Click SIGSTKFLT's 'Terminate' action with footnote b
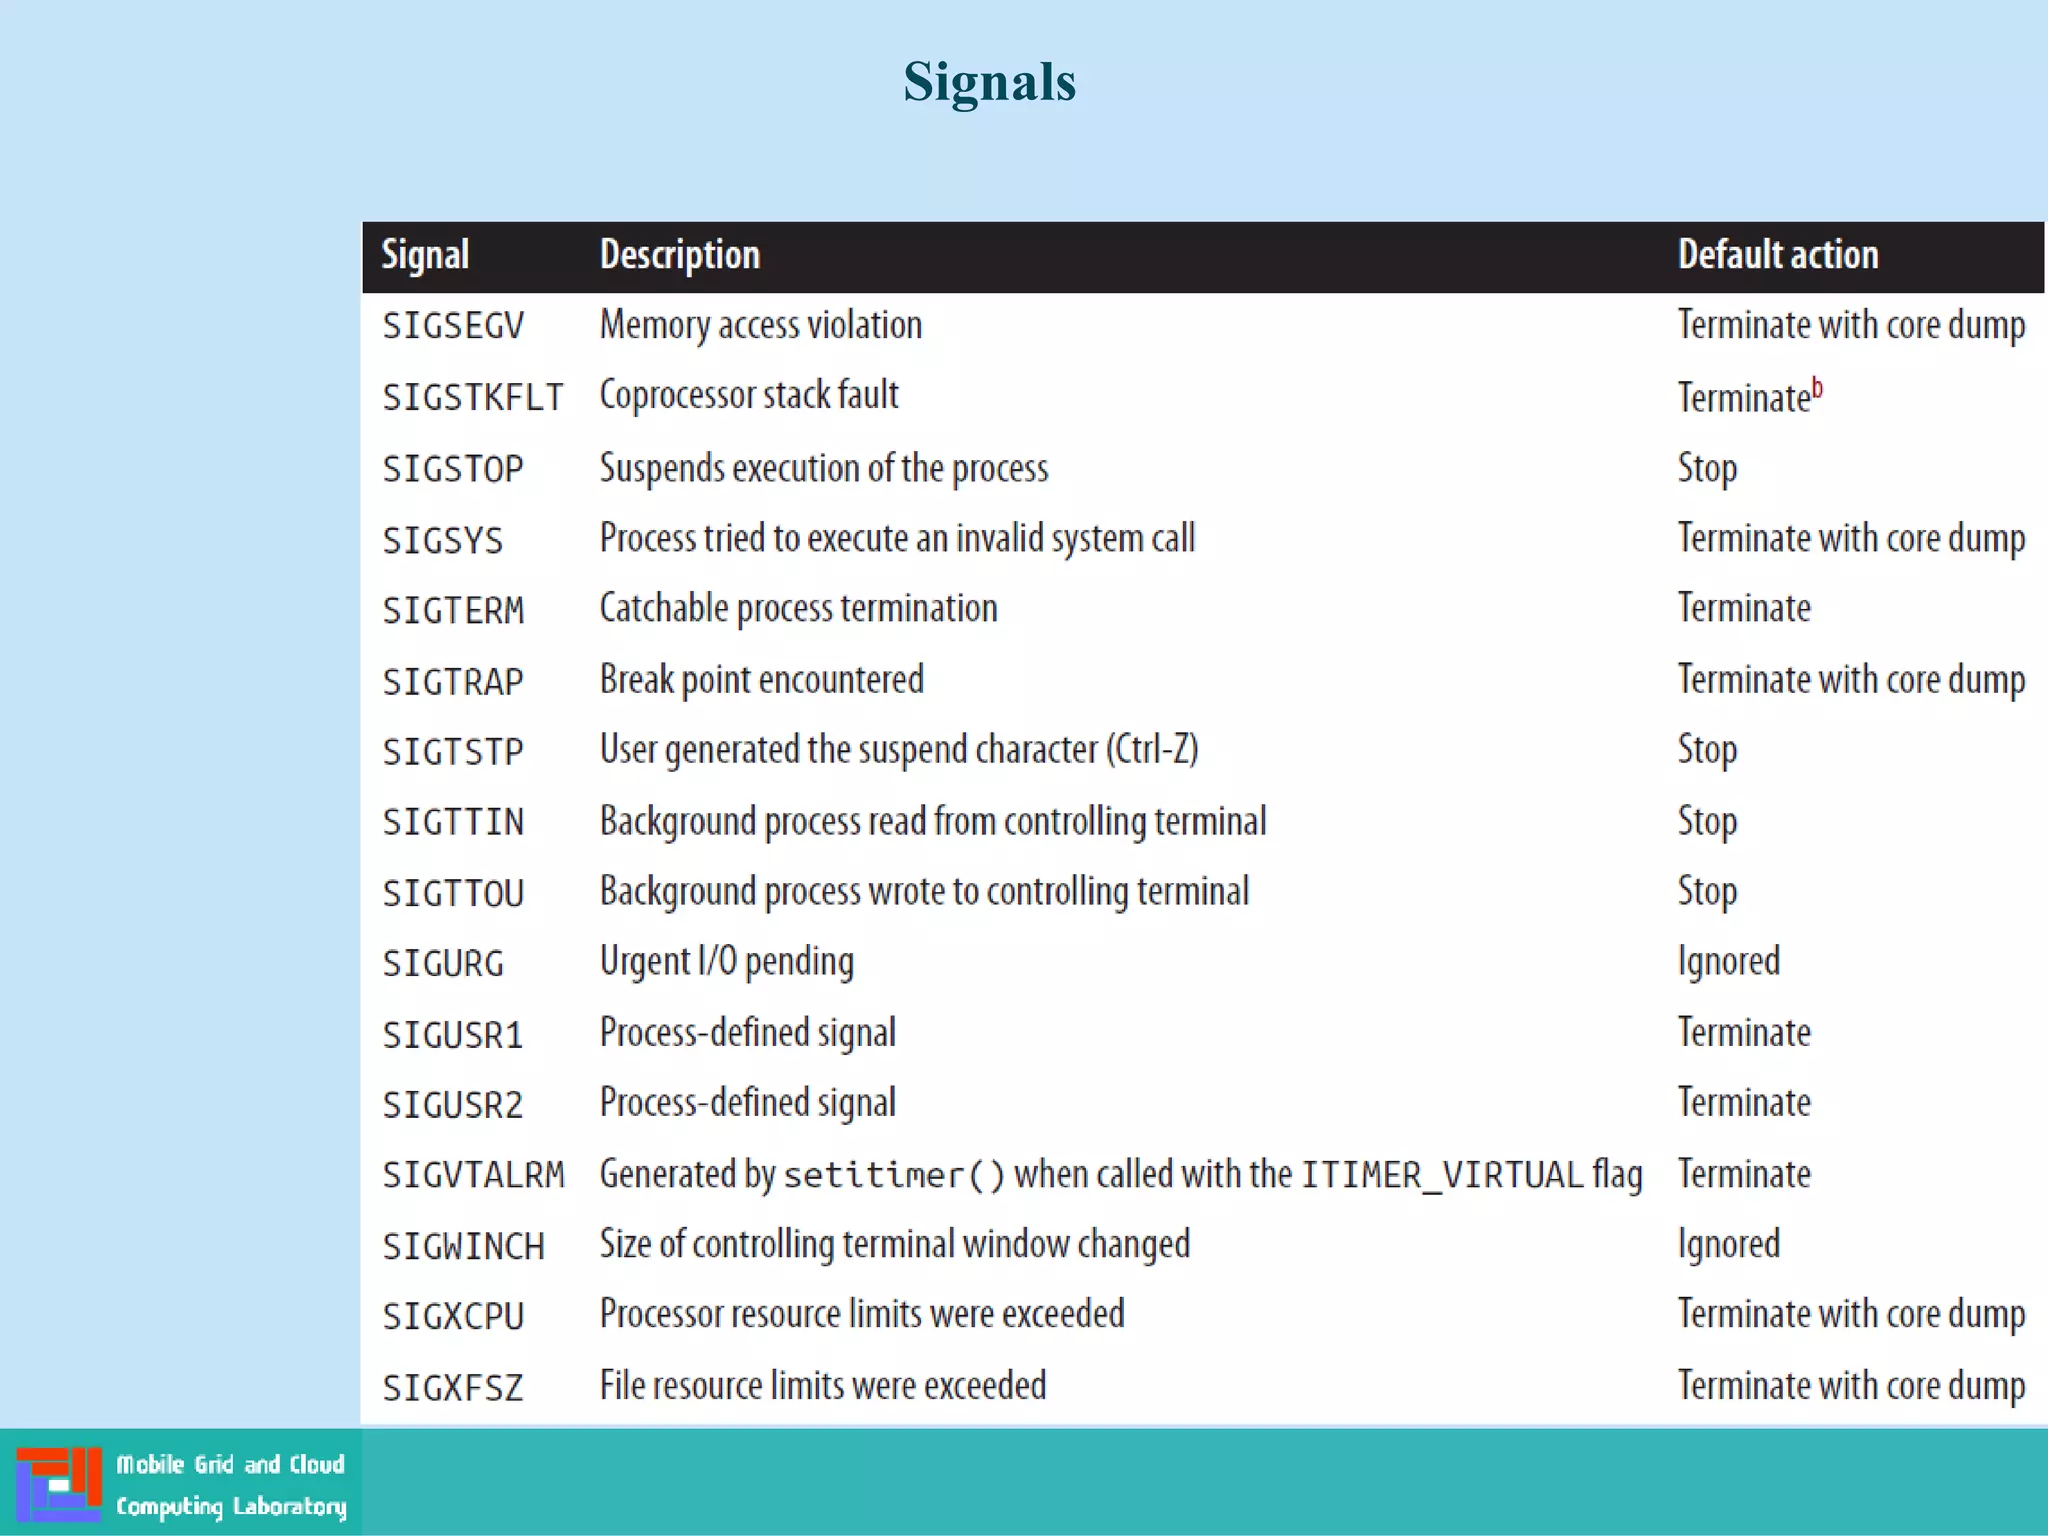Image resolution: width=2048 pixels, height=1536 pixels. tap(1750, 396)
